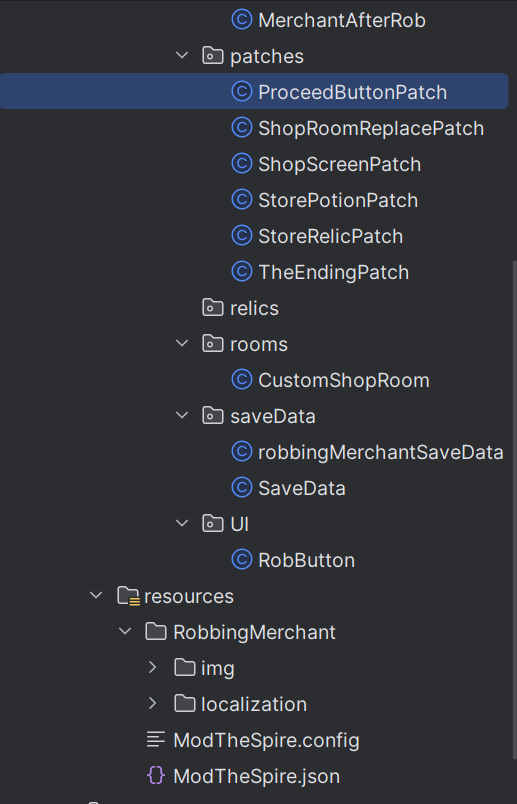The image size is (517, 804).
Task: Click the class icon beside TheEndingPatch
Action: 242,271
